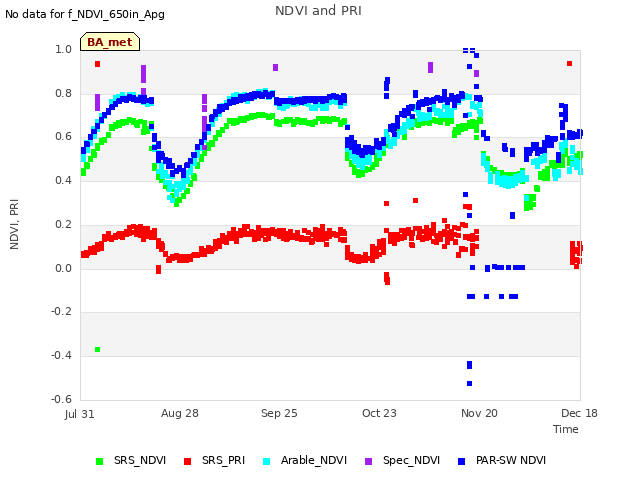
Task: Click the 0.6 y-axis tick label
Action: (x=63, y=136)
